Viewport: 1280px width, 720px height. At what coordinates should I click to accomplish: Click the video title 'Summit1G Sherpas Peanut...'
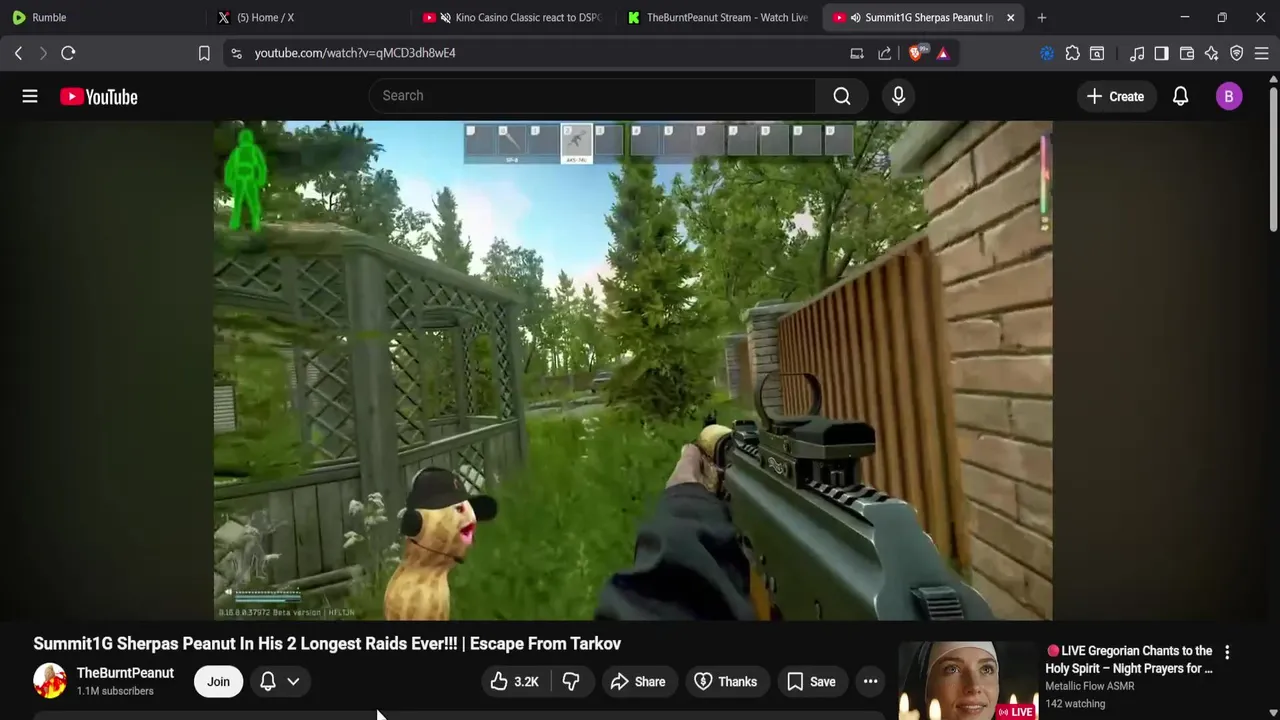pyautogui.click(x=327, y=644)
